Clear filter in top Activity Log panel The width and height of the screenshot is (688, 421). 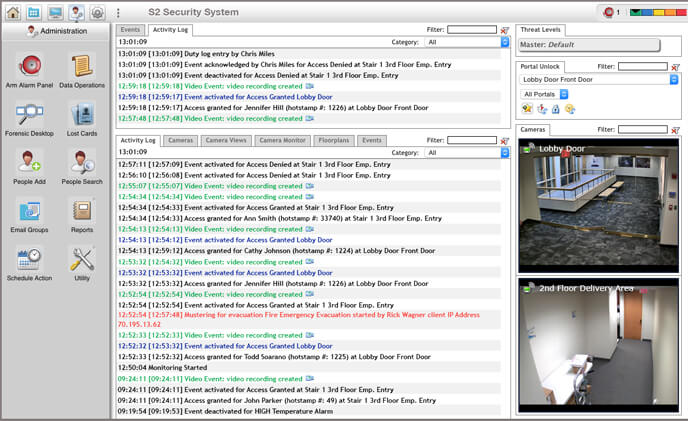pyautogui.click(x=505, y=30)
